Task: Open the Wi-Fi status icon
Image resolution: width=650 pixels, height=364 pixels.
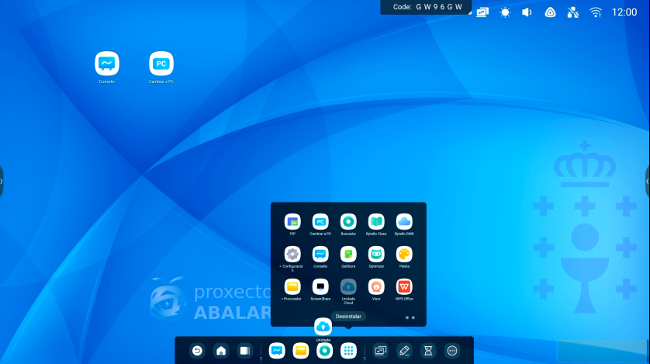Action: 596,12
